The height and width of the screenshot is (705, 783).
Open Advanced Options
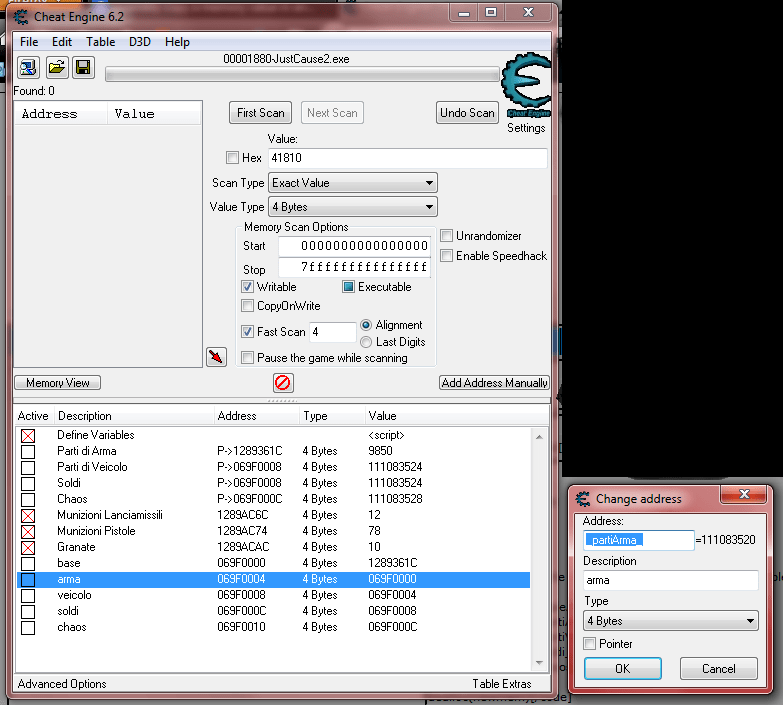(62, 684)
